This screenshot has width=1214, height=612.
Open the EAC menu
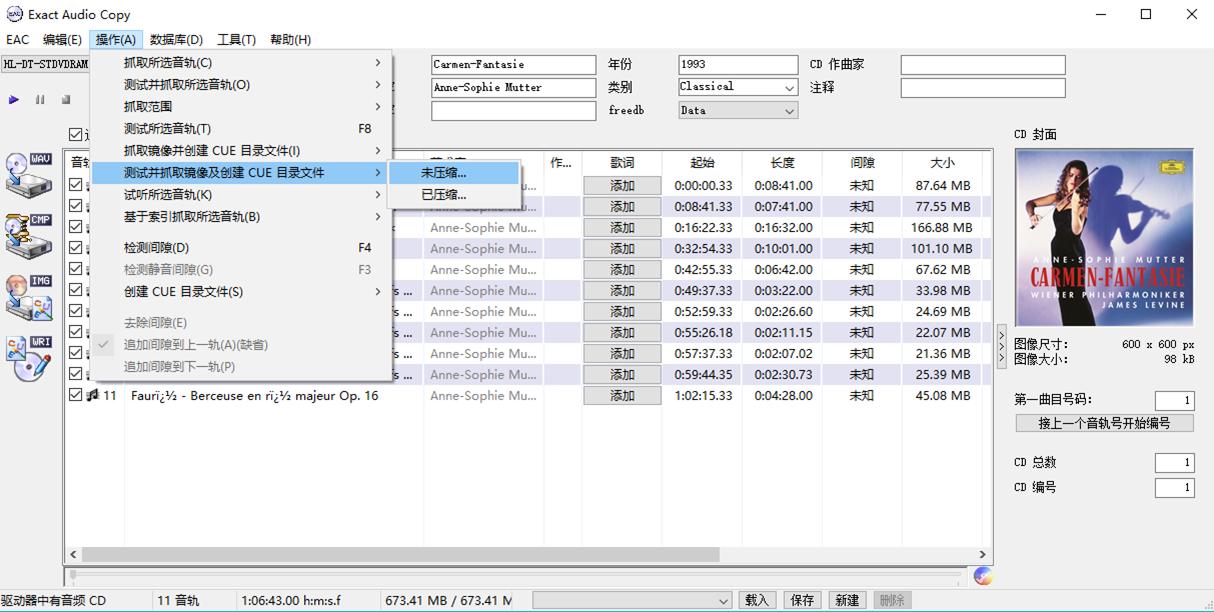(x=18, y=39)
